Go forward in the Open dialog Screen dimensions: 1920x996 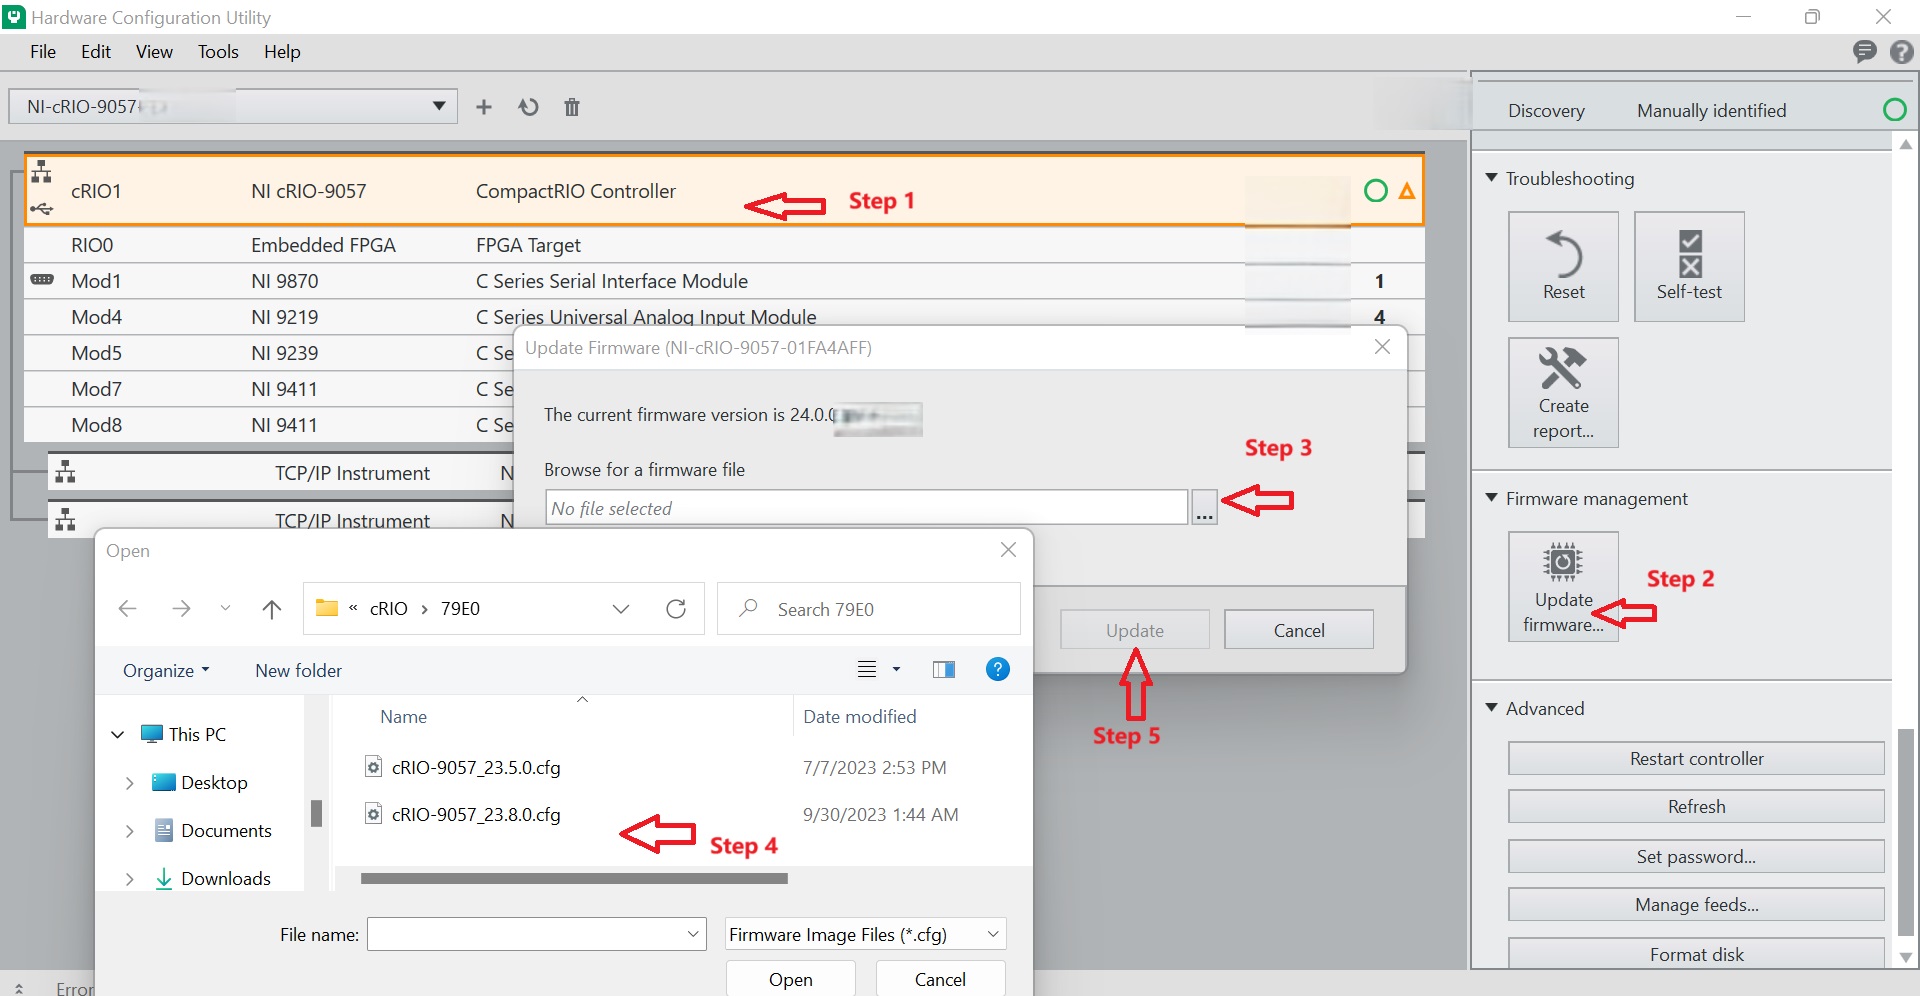[181, 608]
